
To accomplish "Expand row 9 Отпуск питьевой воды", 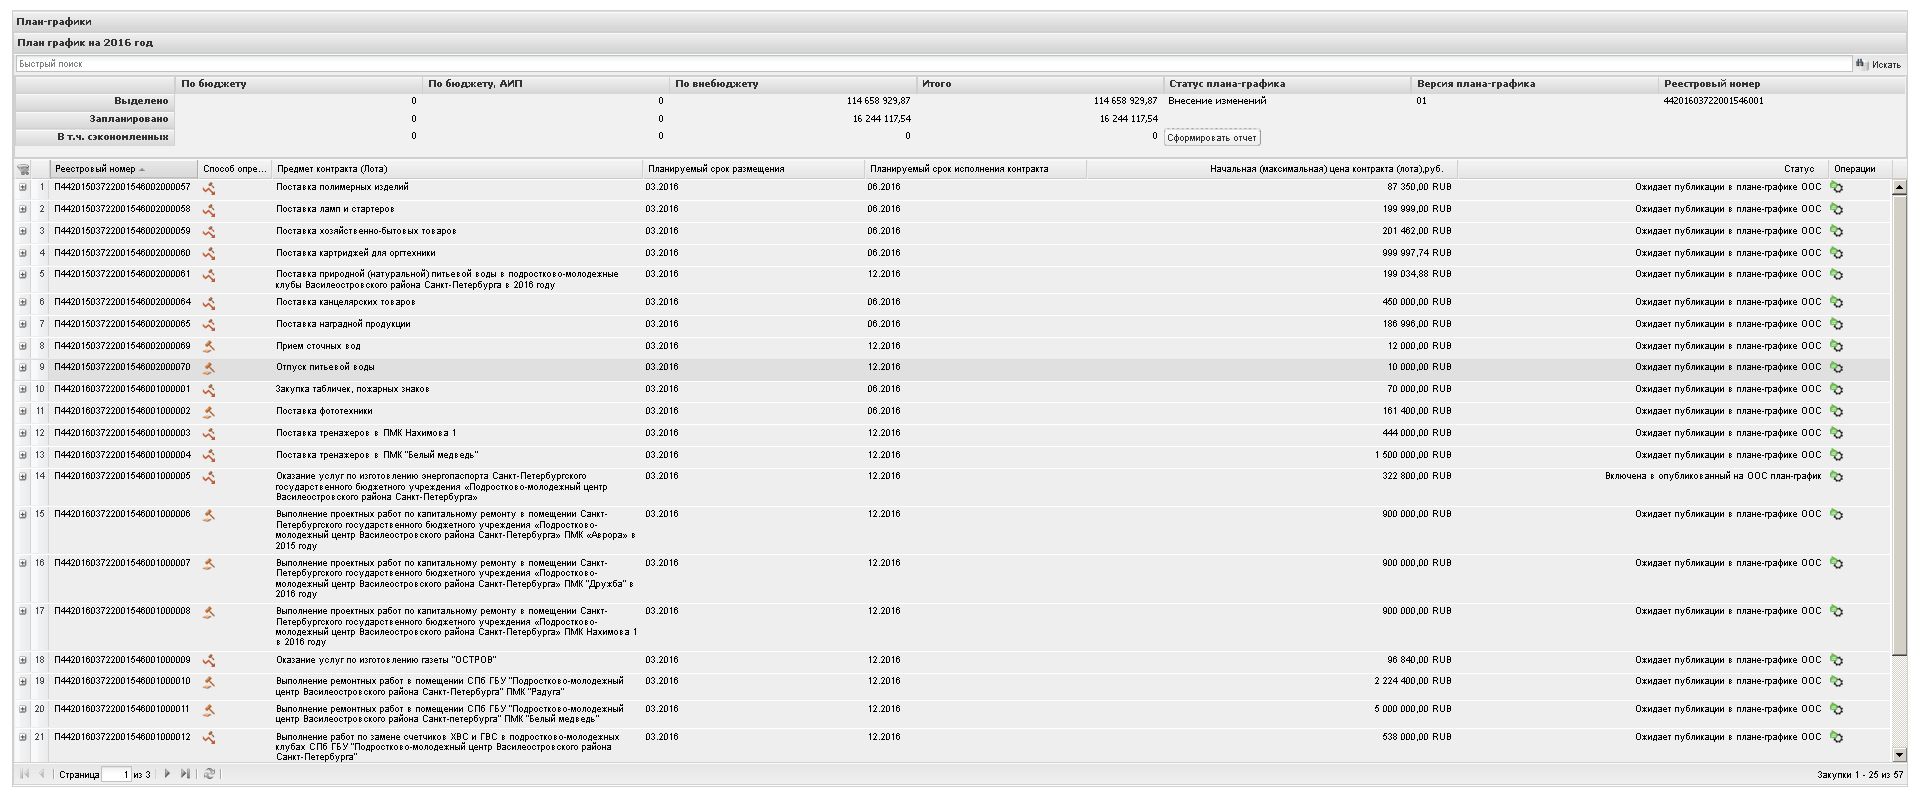I will [x=23, y=367].
